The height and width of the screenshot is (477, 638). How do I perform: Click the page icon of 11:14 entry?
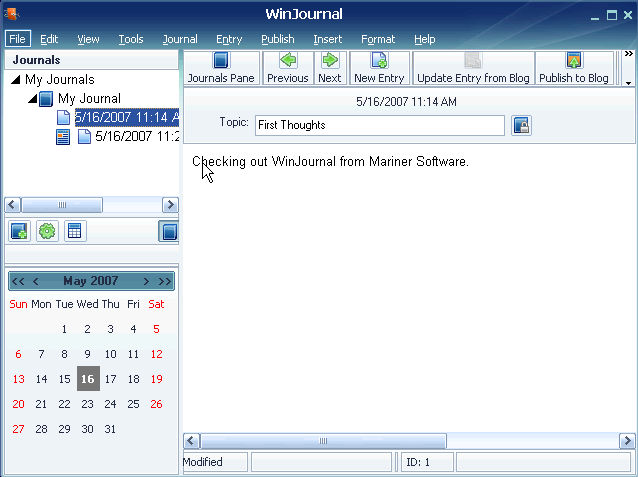pyautogui.click(x=63, y=118)
